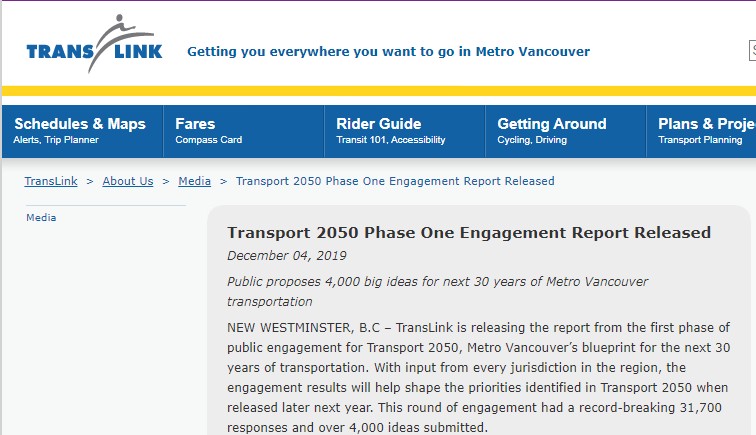756x435 pixels.
Task: Open the Media breadcrumb link
Action: (x=194, y=181)
